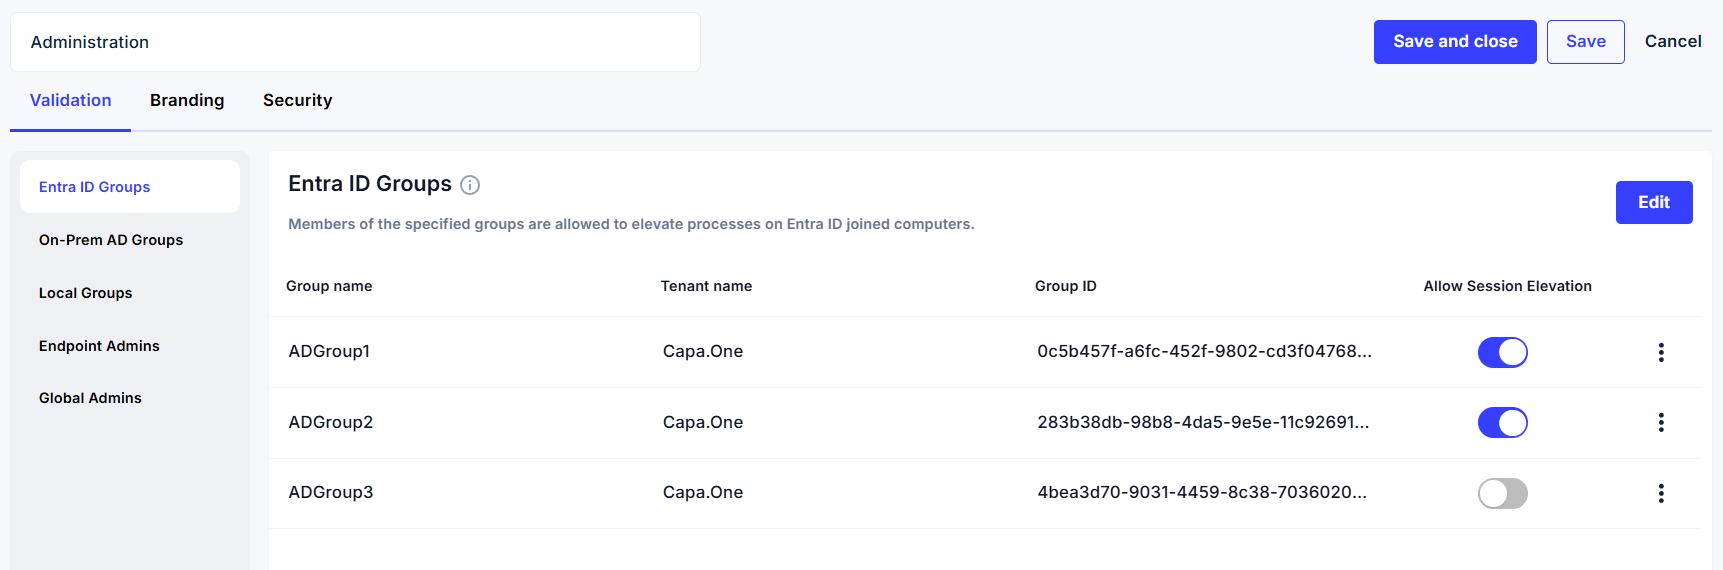
Task: Select the ADGroup3 group name cell
Action: coord(331,492)
